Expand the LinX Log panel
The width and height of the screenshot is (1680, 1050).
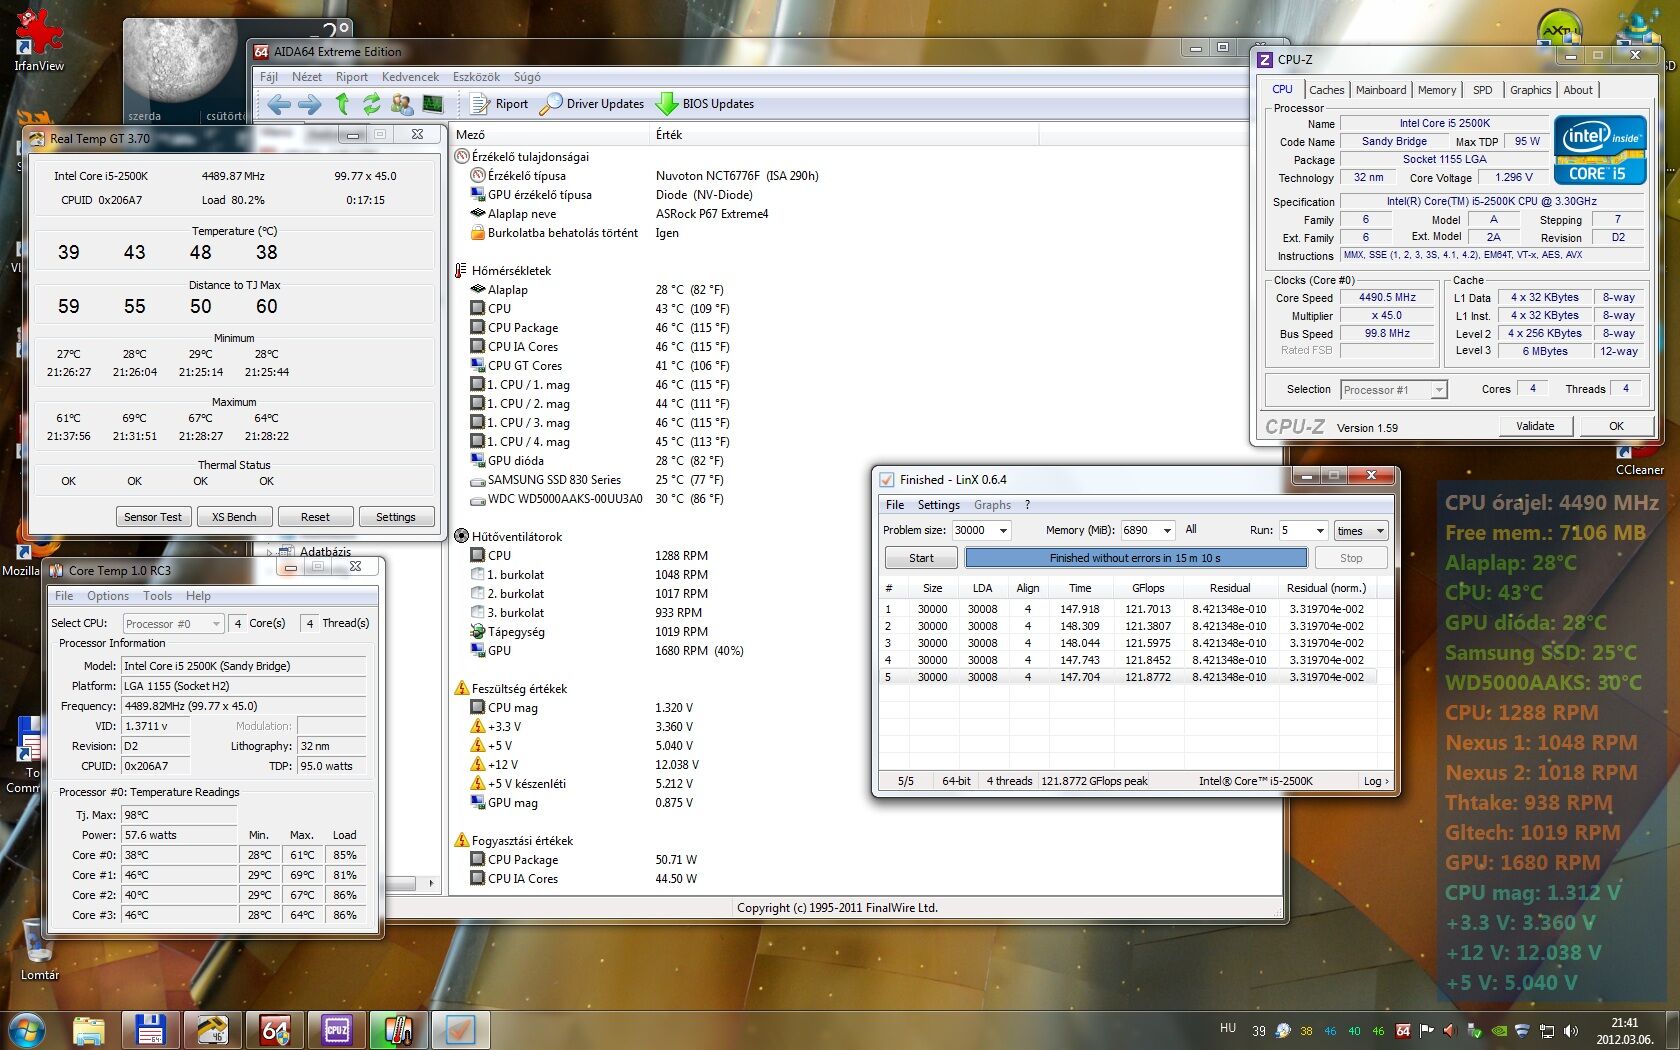point(1376,781)
